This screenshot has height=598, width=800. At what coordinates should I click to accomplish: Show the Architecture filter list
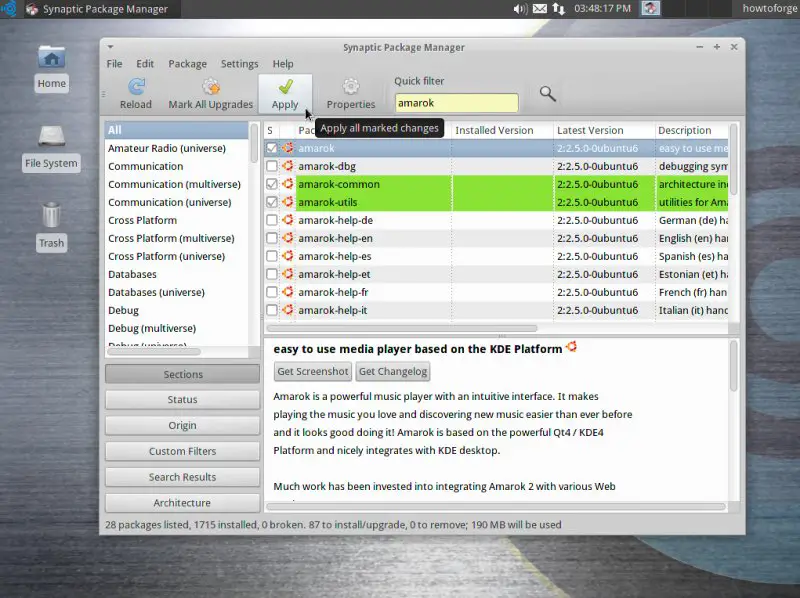click(x=183, y=503)
